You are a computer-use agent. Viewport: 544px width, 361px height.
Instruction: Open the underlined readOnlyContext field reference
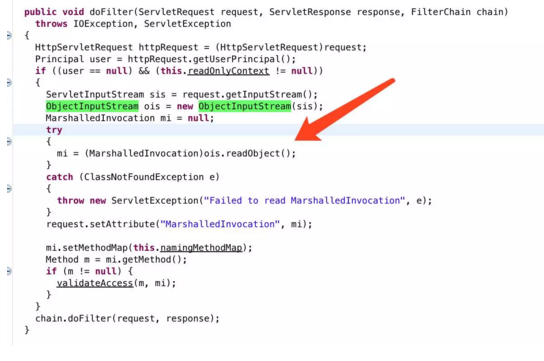(x=228, y=71)
